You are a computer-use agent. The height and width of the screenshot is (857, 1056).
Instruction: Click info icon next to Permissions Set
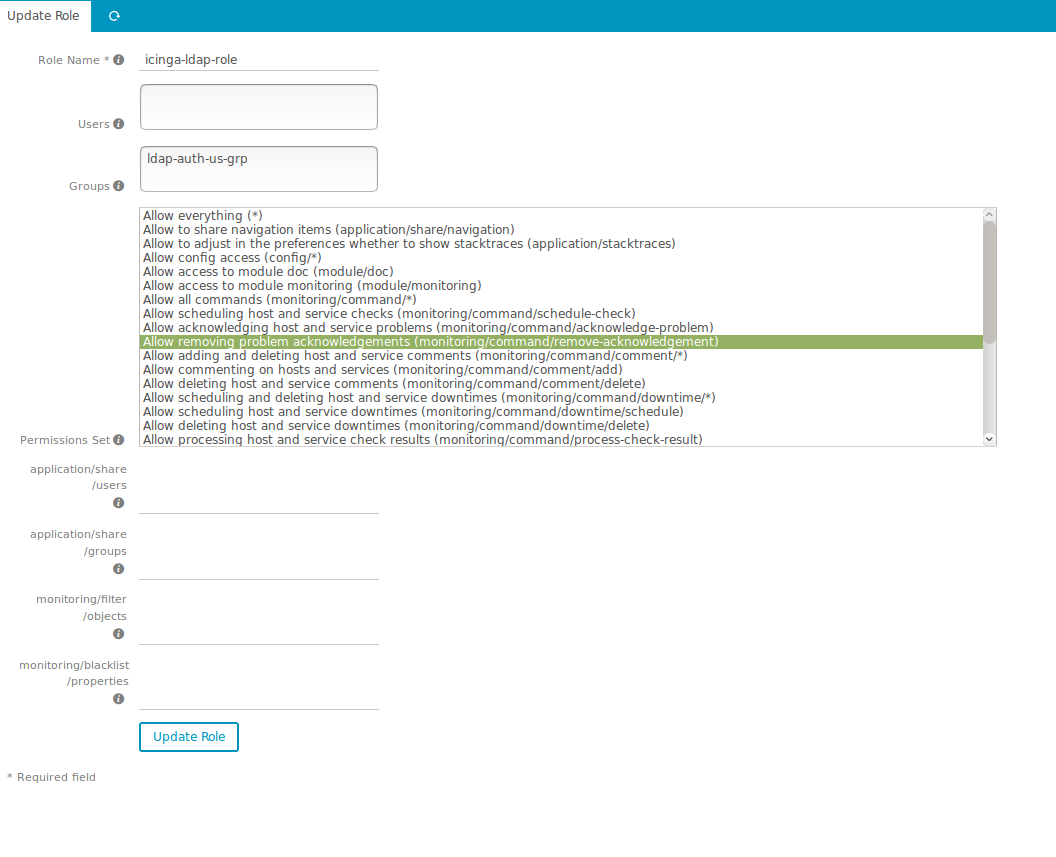119,440
